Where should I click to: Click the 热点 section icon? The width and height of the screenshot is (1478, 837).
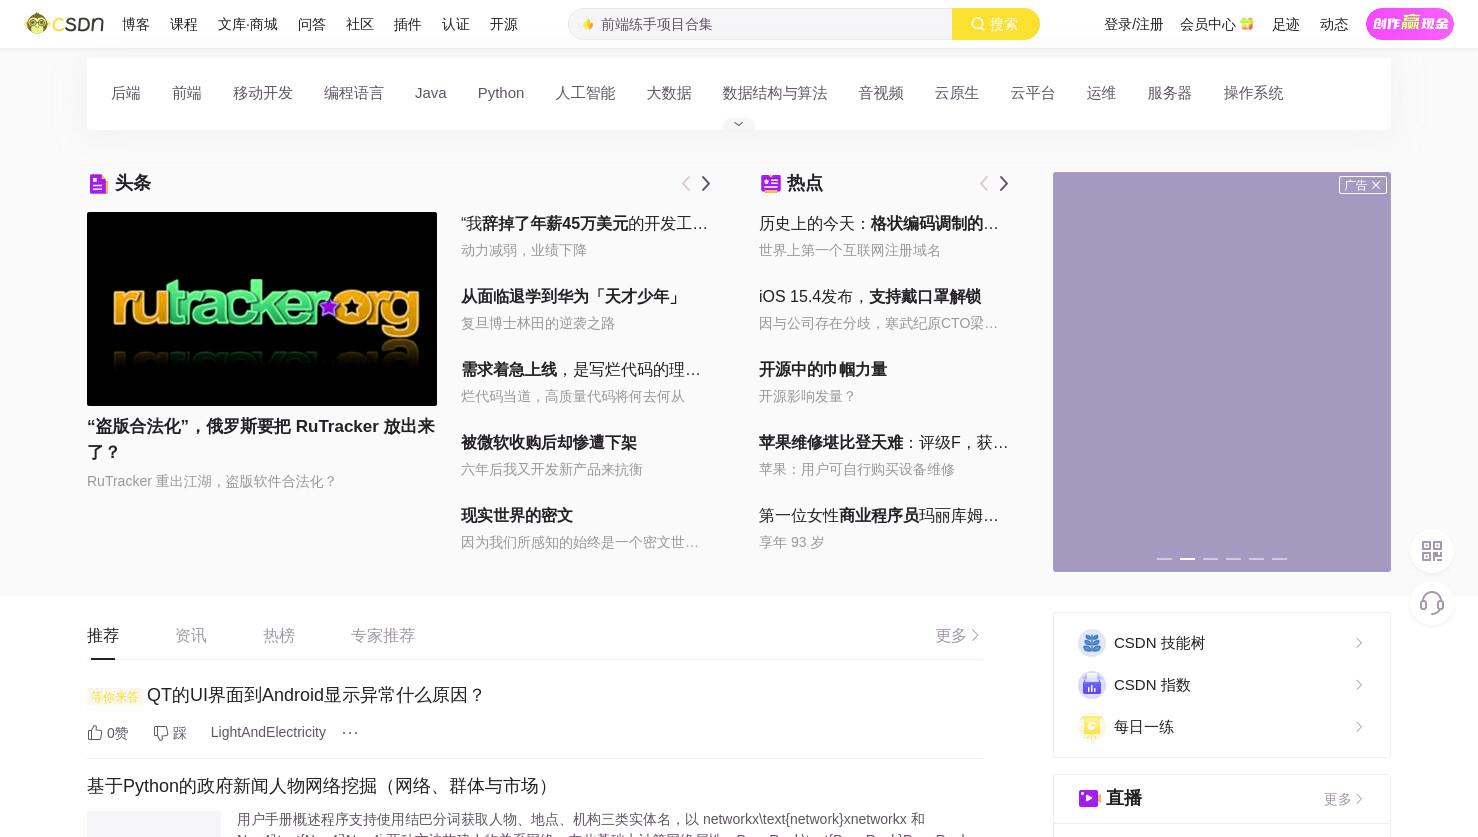pos(770,183)
